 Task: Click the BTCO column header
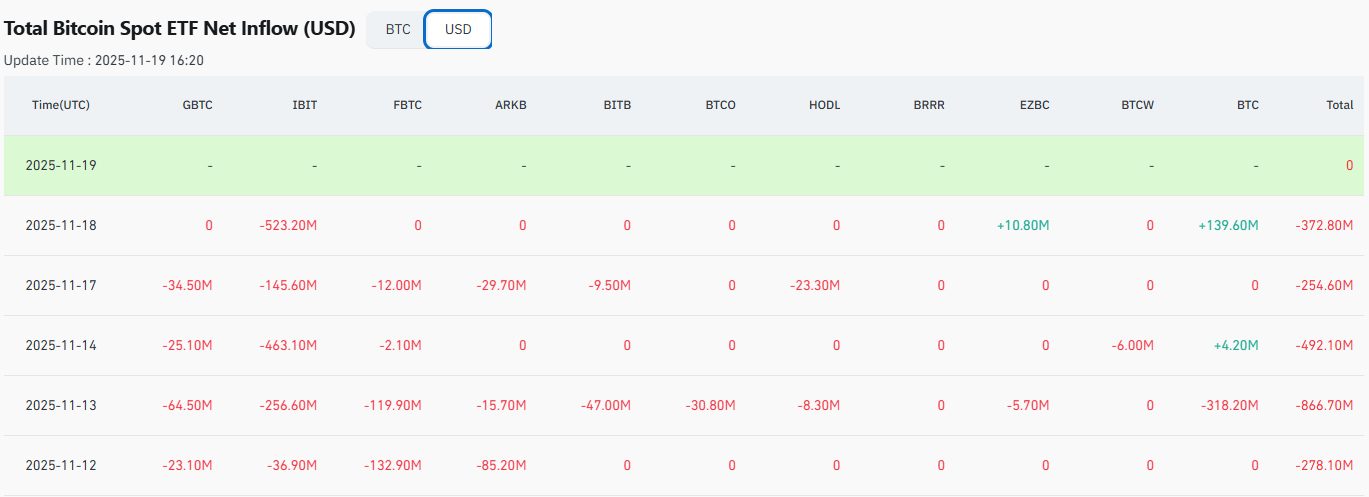(x=720, y=105)
